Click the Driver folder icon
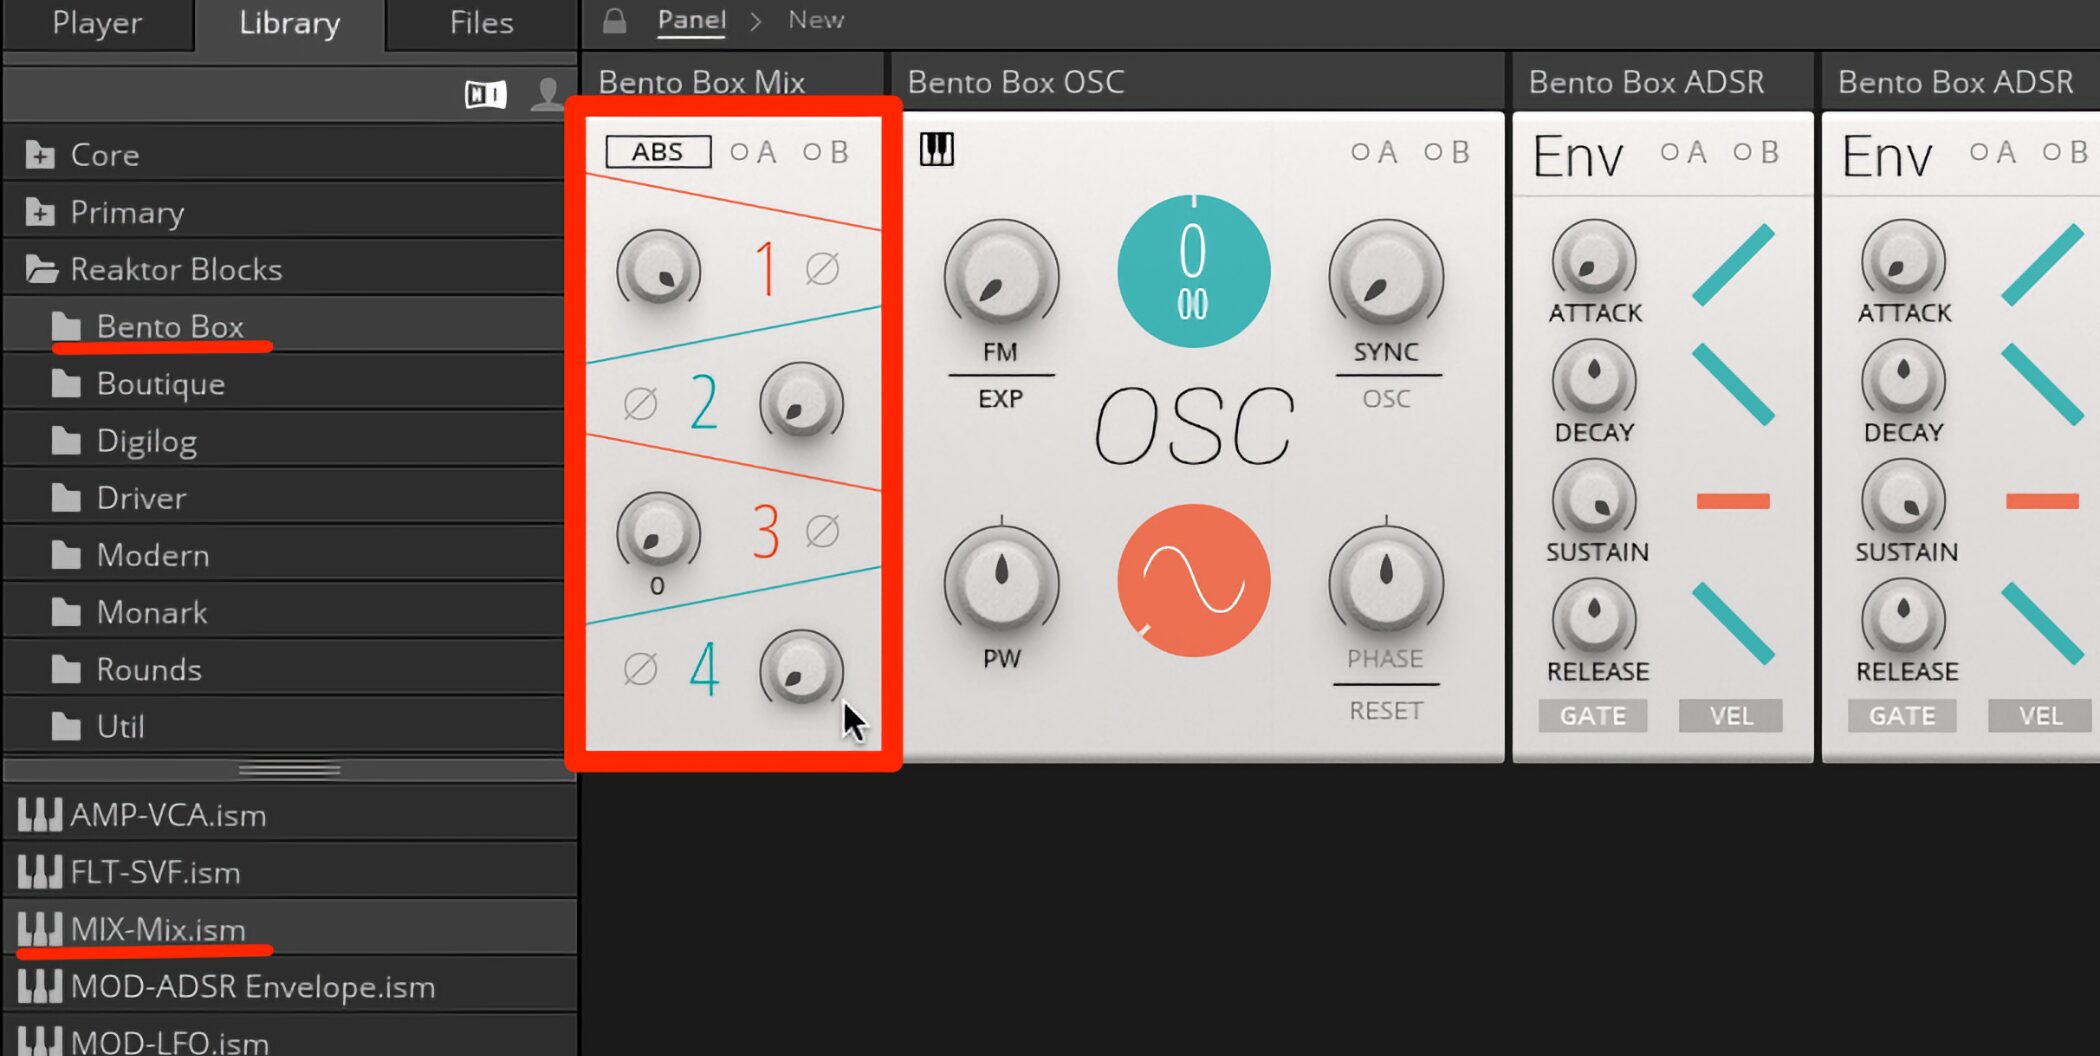 pos(66,498)
